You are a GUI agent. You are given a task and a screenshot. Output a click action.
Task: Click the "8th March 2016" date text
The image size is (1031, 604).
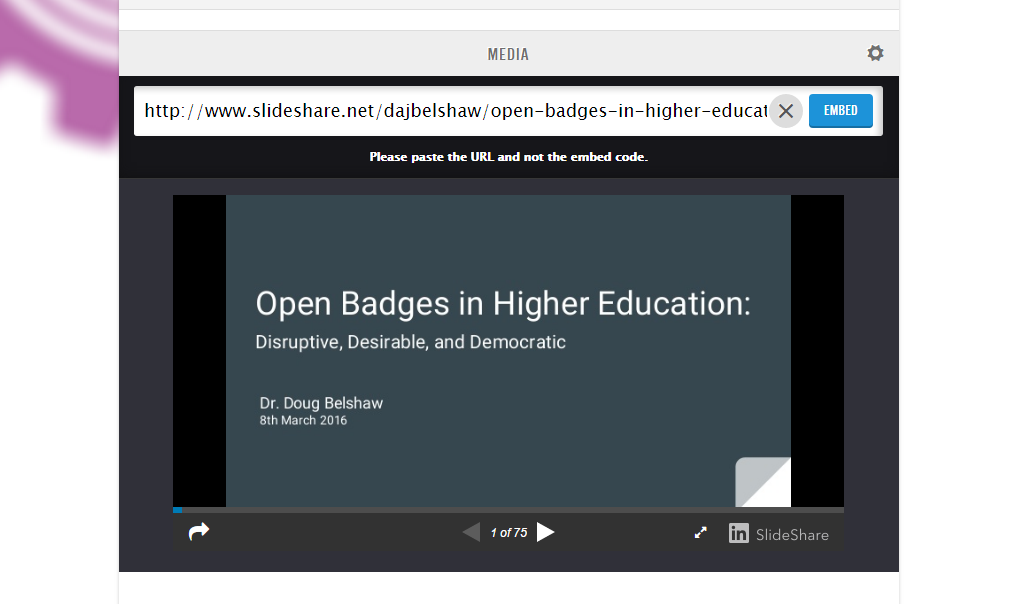(303, 421)
